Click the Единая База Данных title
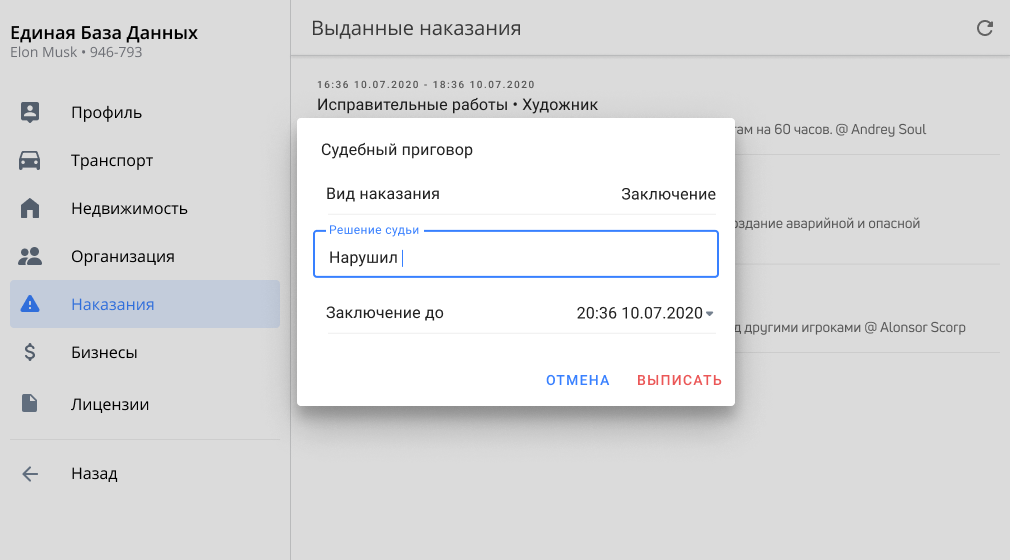 [104, 33]
